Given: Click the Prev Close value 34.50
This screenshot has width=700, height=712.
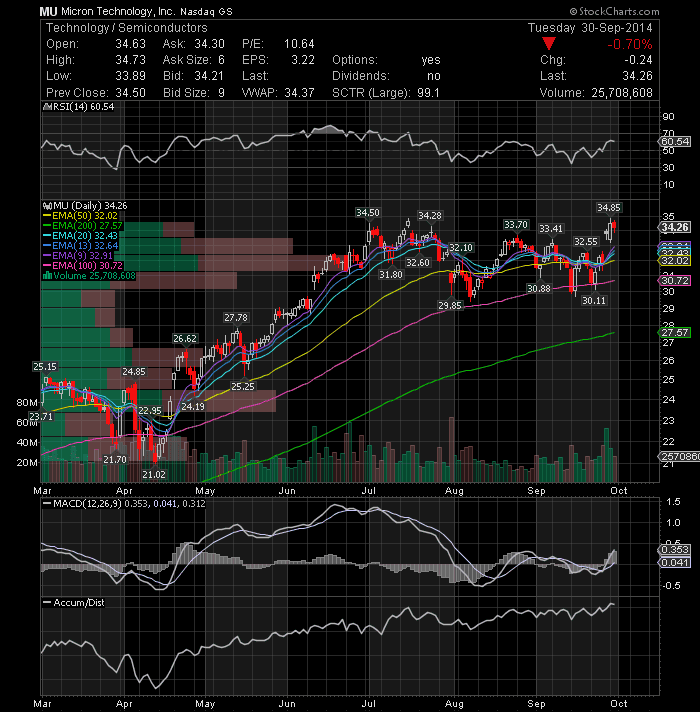Looking at the screenshot, I should [130, 93].
